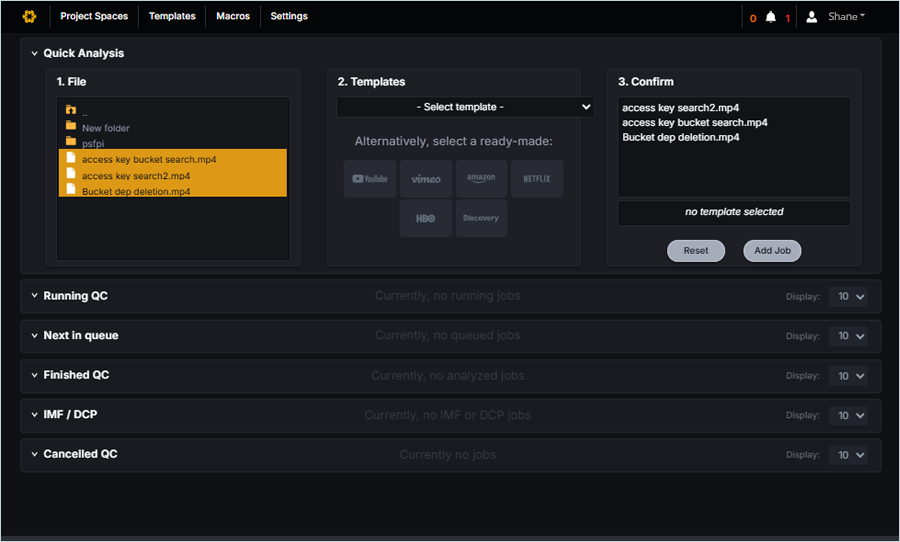
Task: Open the Macros menu
Action: (x=233, y=16)
